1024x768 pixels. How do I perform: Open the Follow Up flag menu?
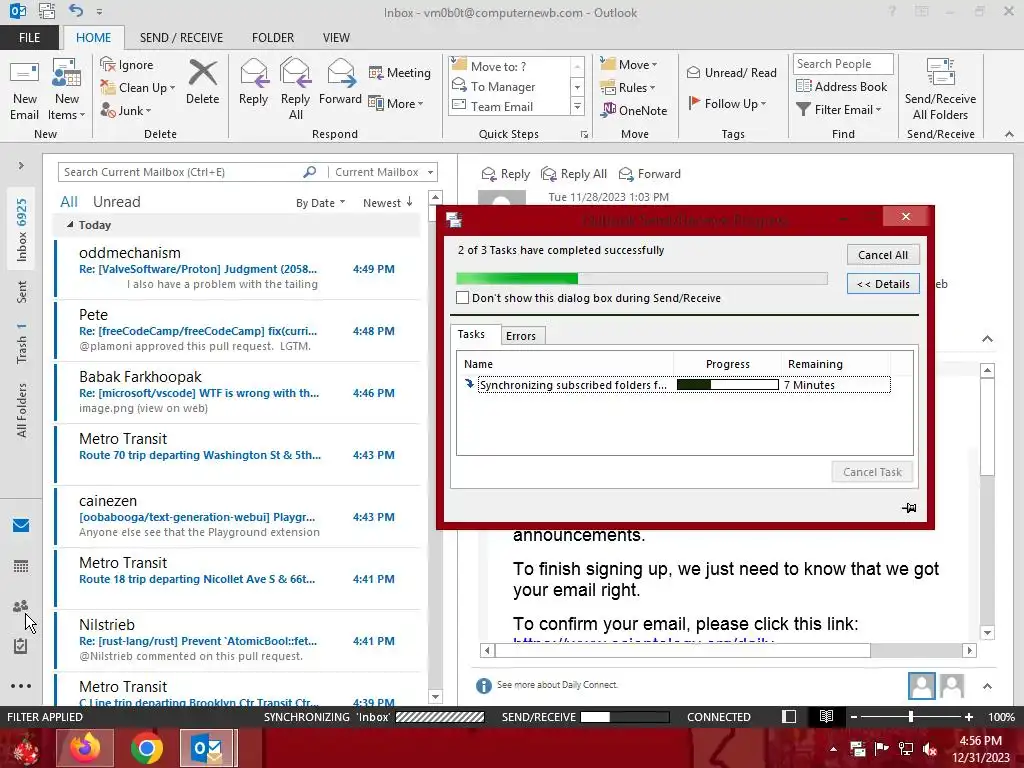coord(728,103)
